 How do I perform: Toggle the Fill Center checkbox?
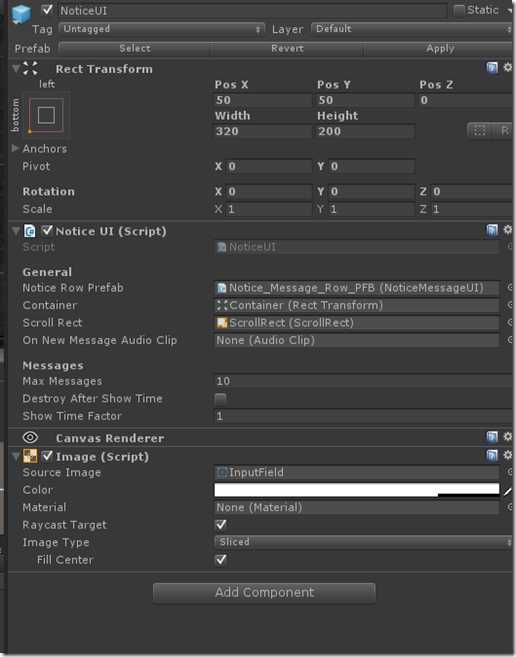[221, 560]
